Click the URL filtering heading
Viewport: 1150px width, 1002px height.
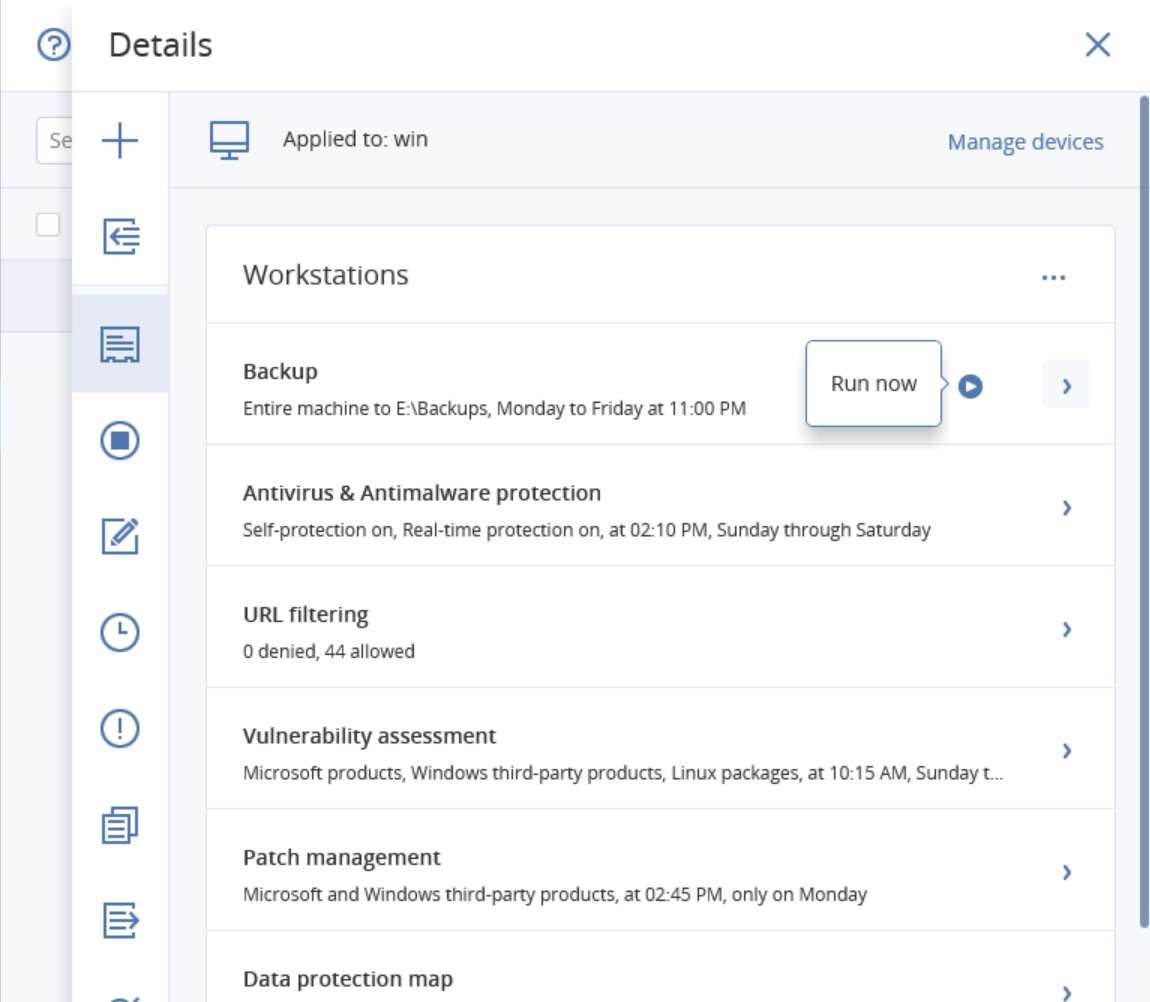[305, 615]
